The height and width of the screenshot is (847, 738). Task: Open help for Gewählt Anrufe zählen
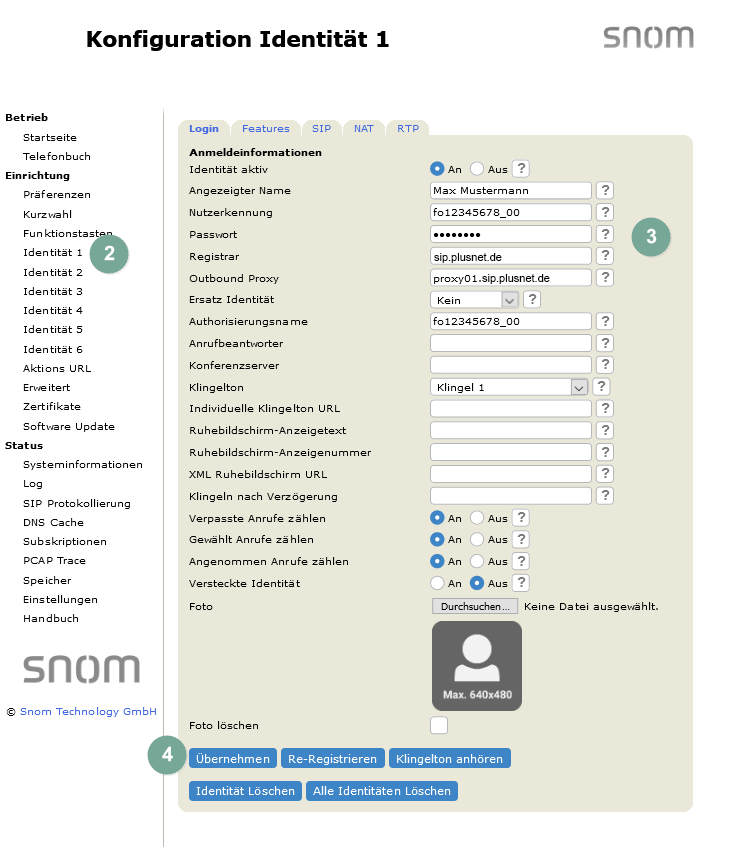pyautogui.click(x=521, y=539)
